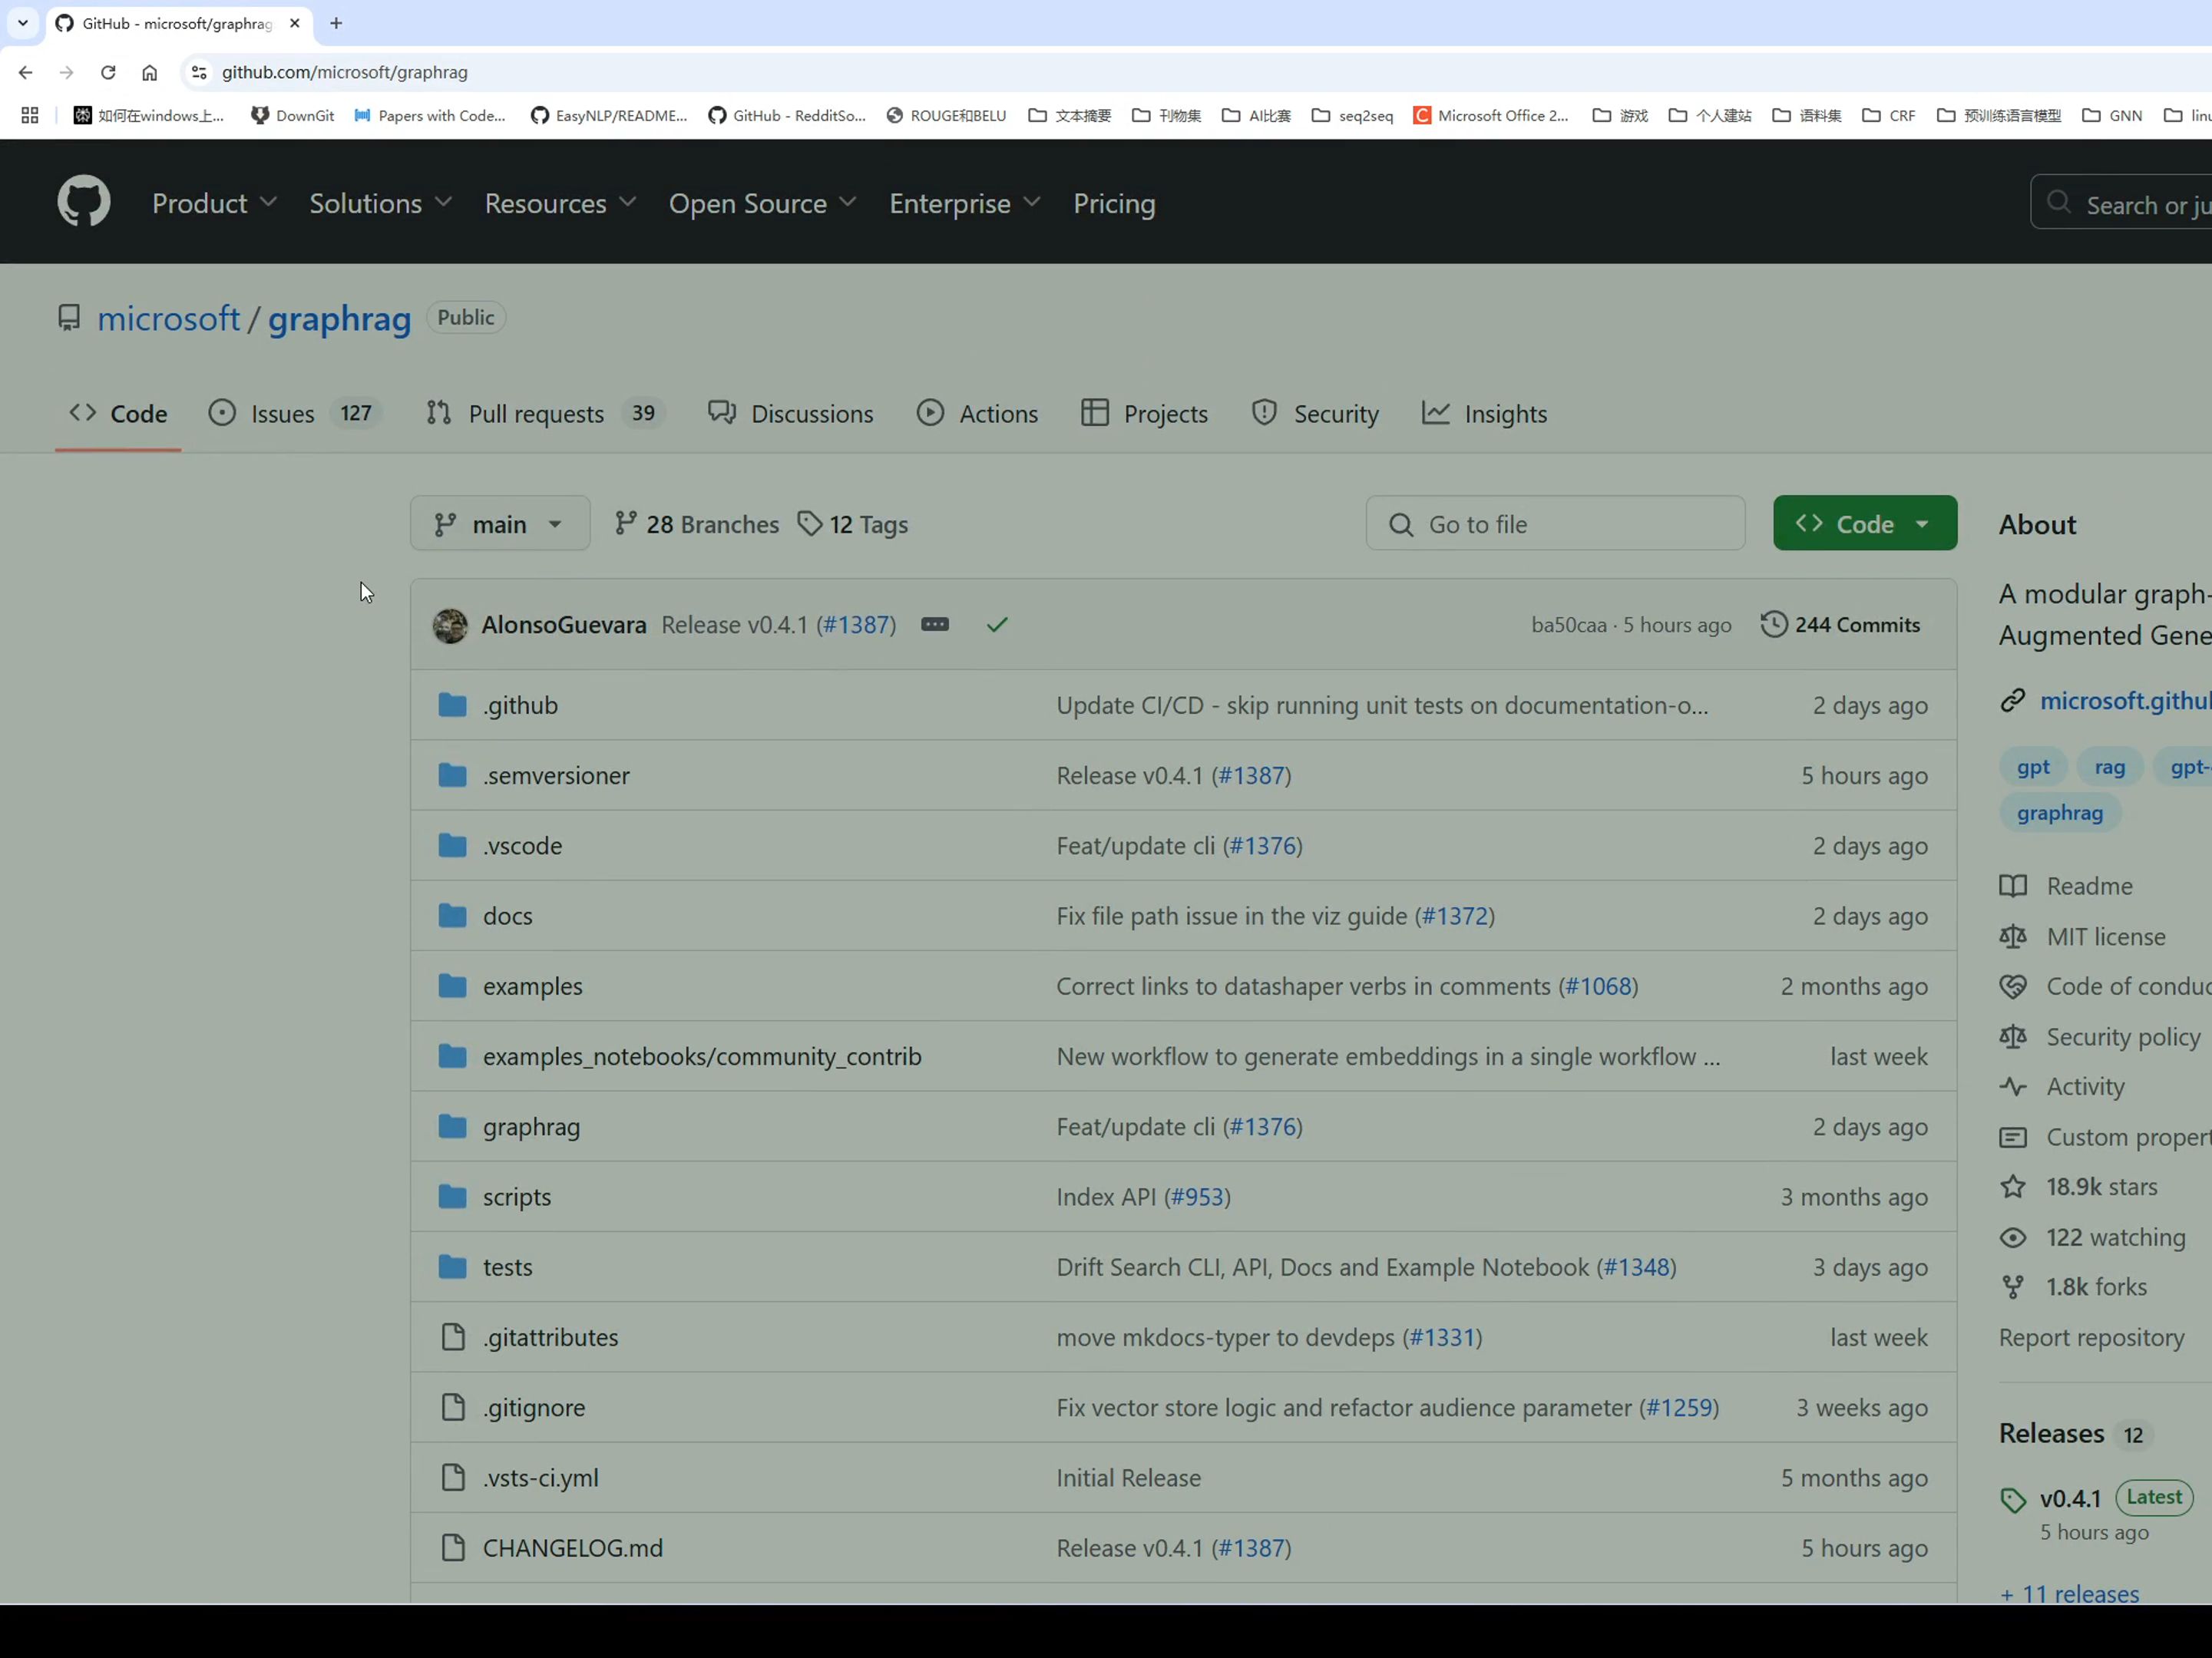The width and height of the screenshot is (2212, 1658).
Task: Open the tab search dropdown arrow
Action: tap(22, 23)
